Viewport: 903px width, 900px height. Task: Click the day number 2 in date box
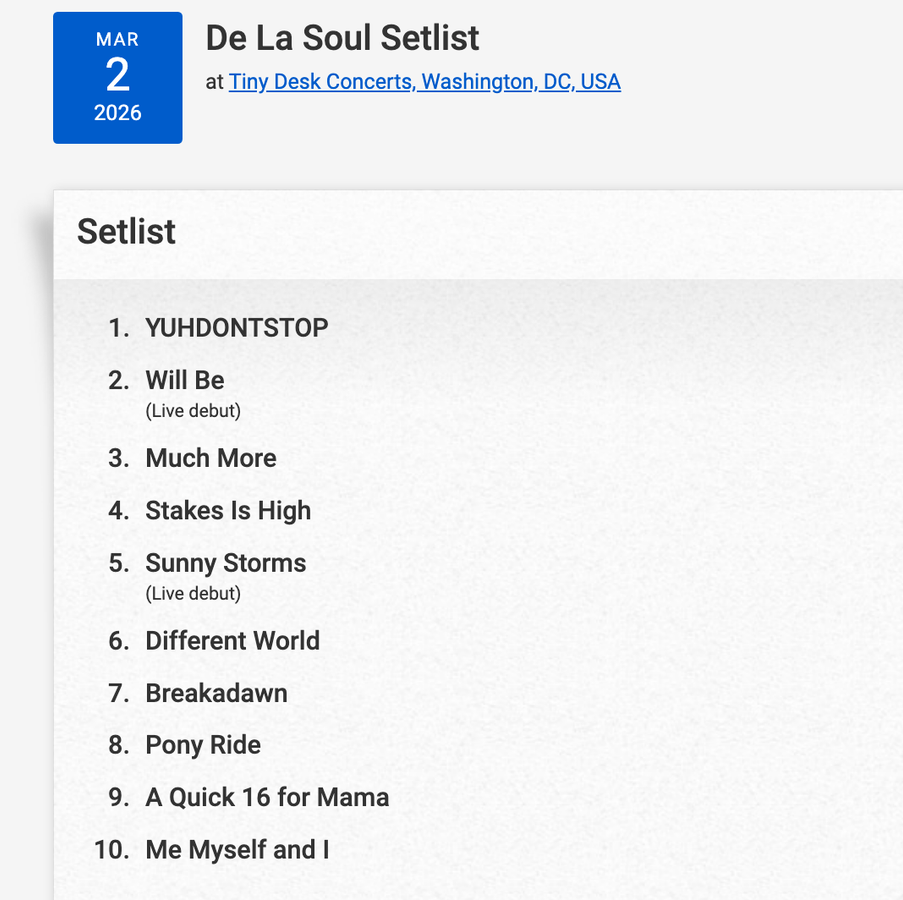point(118,76)
